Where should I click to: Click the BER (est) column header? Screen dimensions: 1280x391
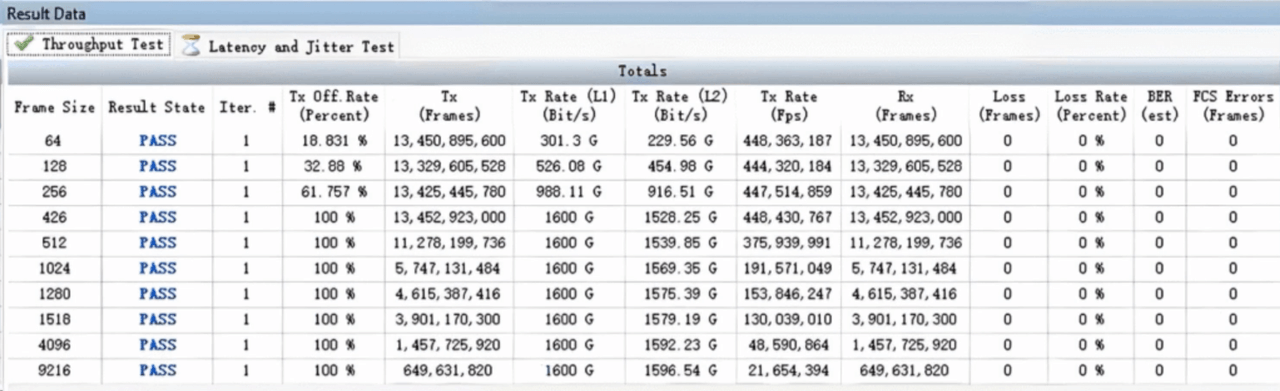[x=1160, y=106]
